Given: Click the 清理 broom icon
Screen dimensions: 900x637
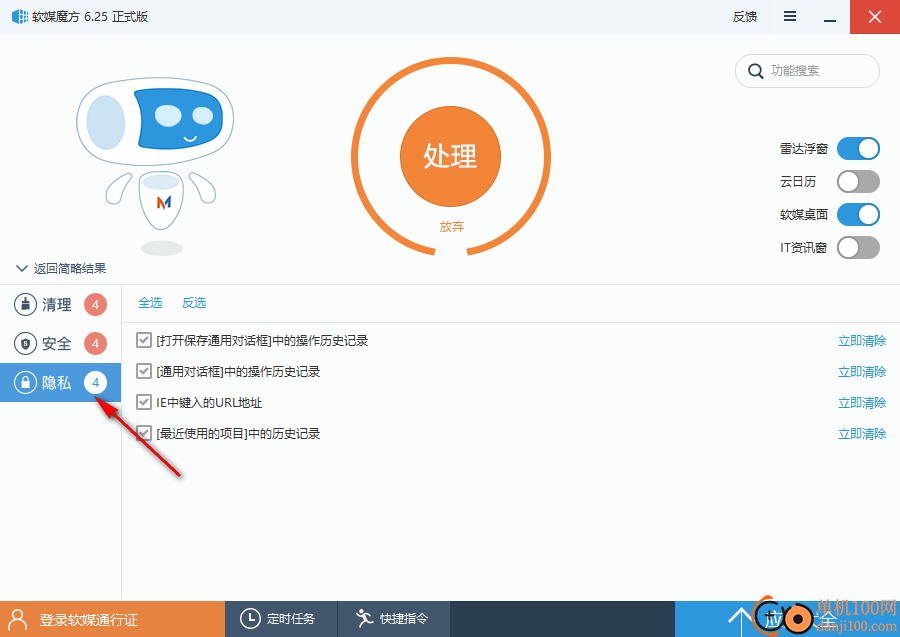Looking at the screenshot, I should 25,305.
